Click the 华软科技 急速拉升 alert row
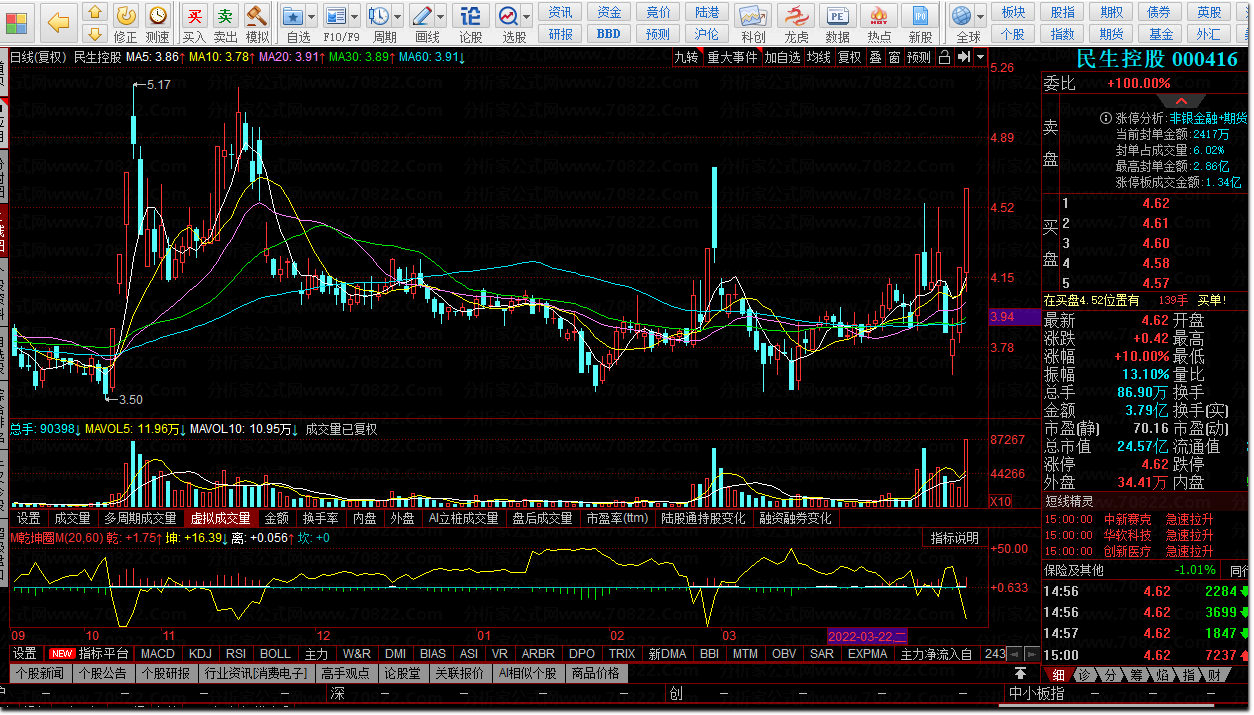This screenshot has height=715, width=1254. 1145,536
